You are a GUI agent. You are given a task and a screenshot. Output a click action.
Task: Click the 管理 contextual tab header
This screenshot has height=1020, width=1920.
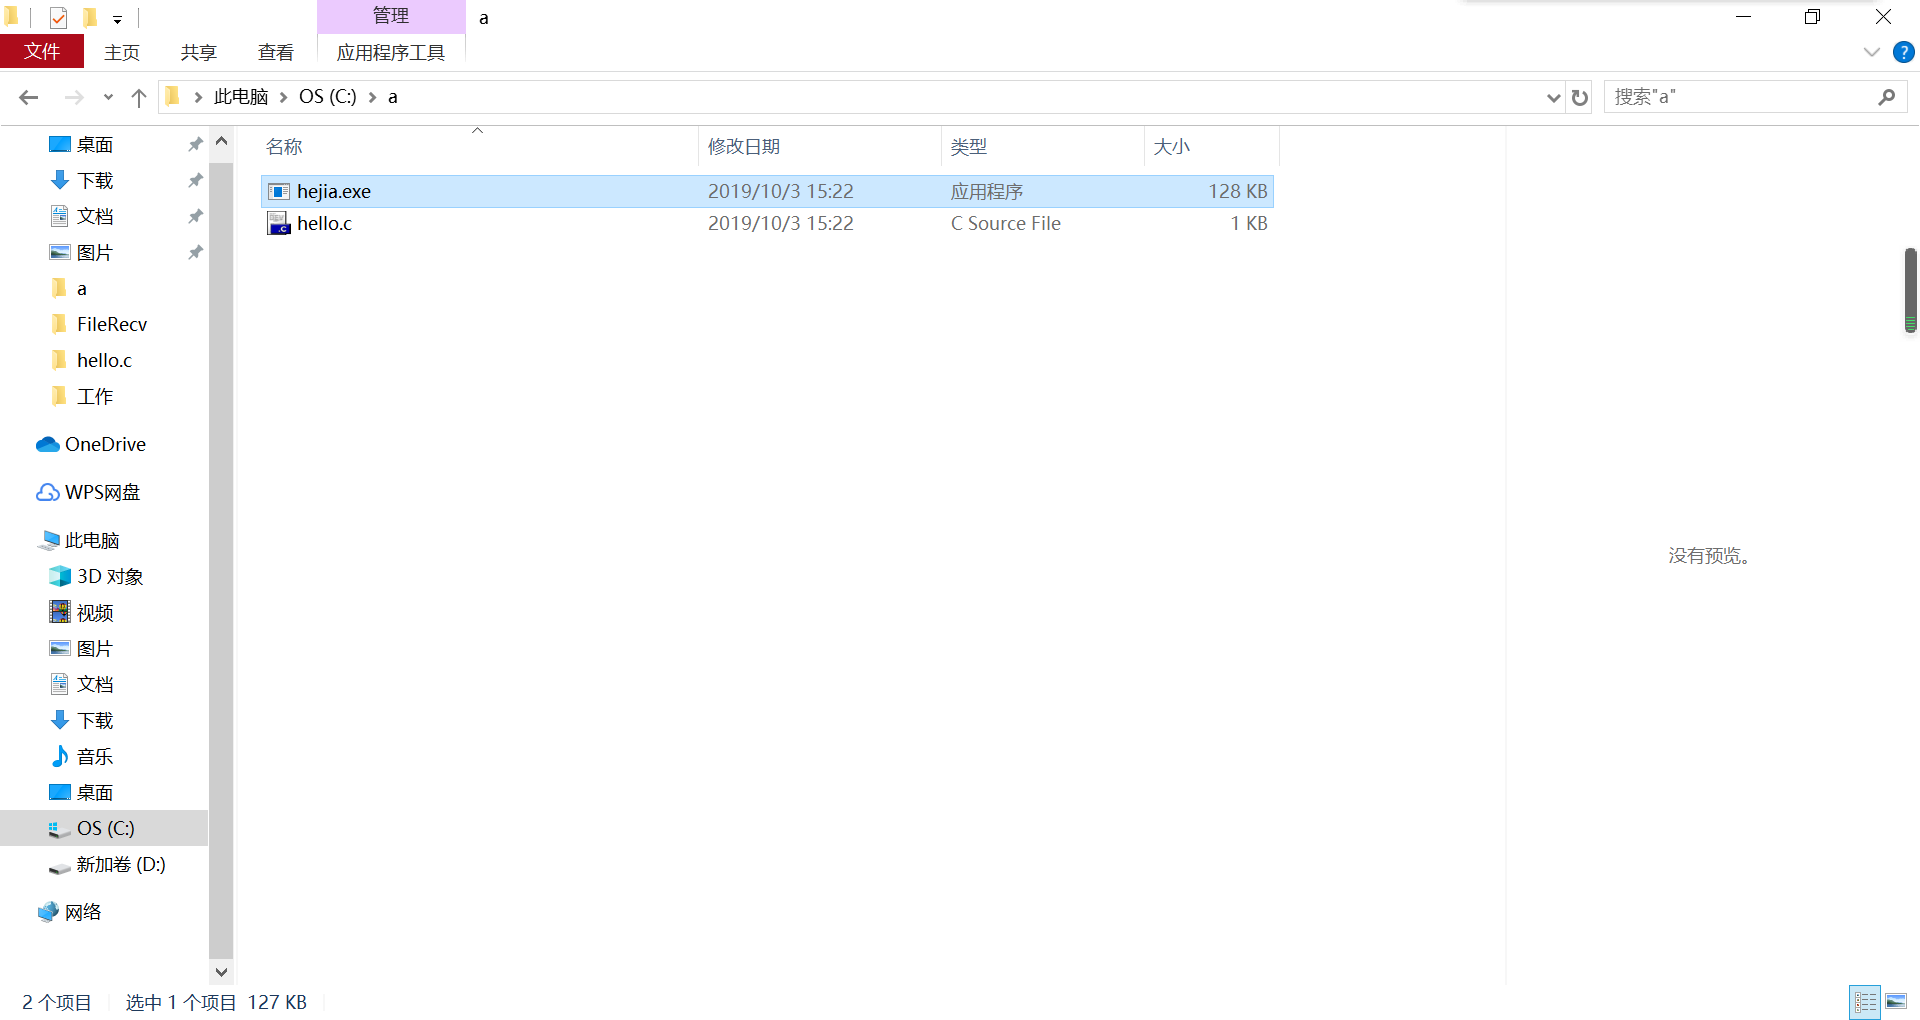[x=391, y=16]
